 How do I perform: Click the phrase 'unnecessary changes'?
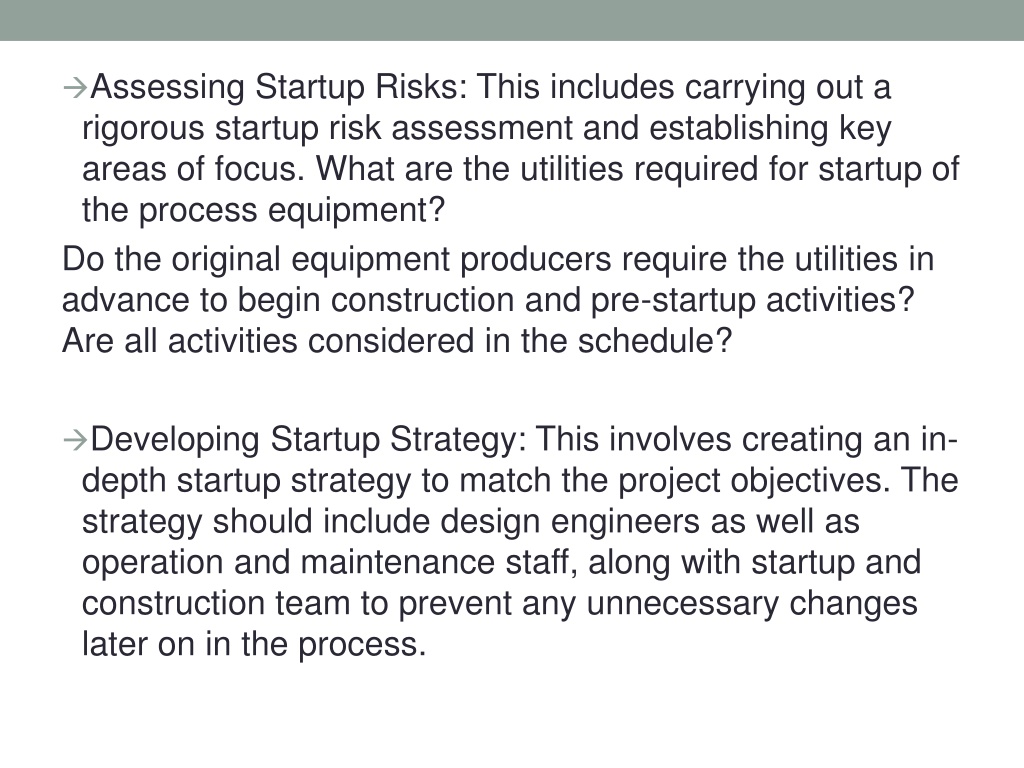point(752,605)
